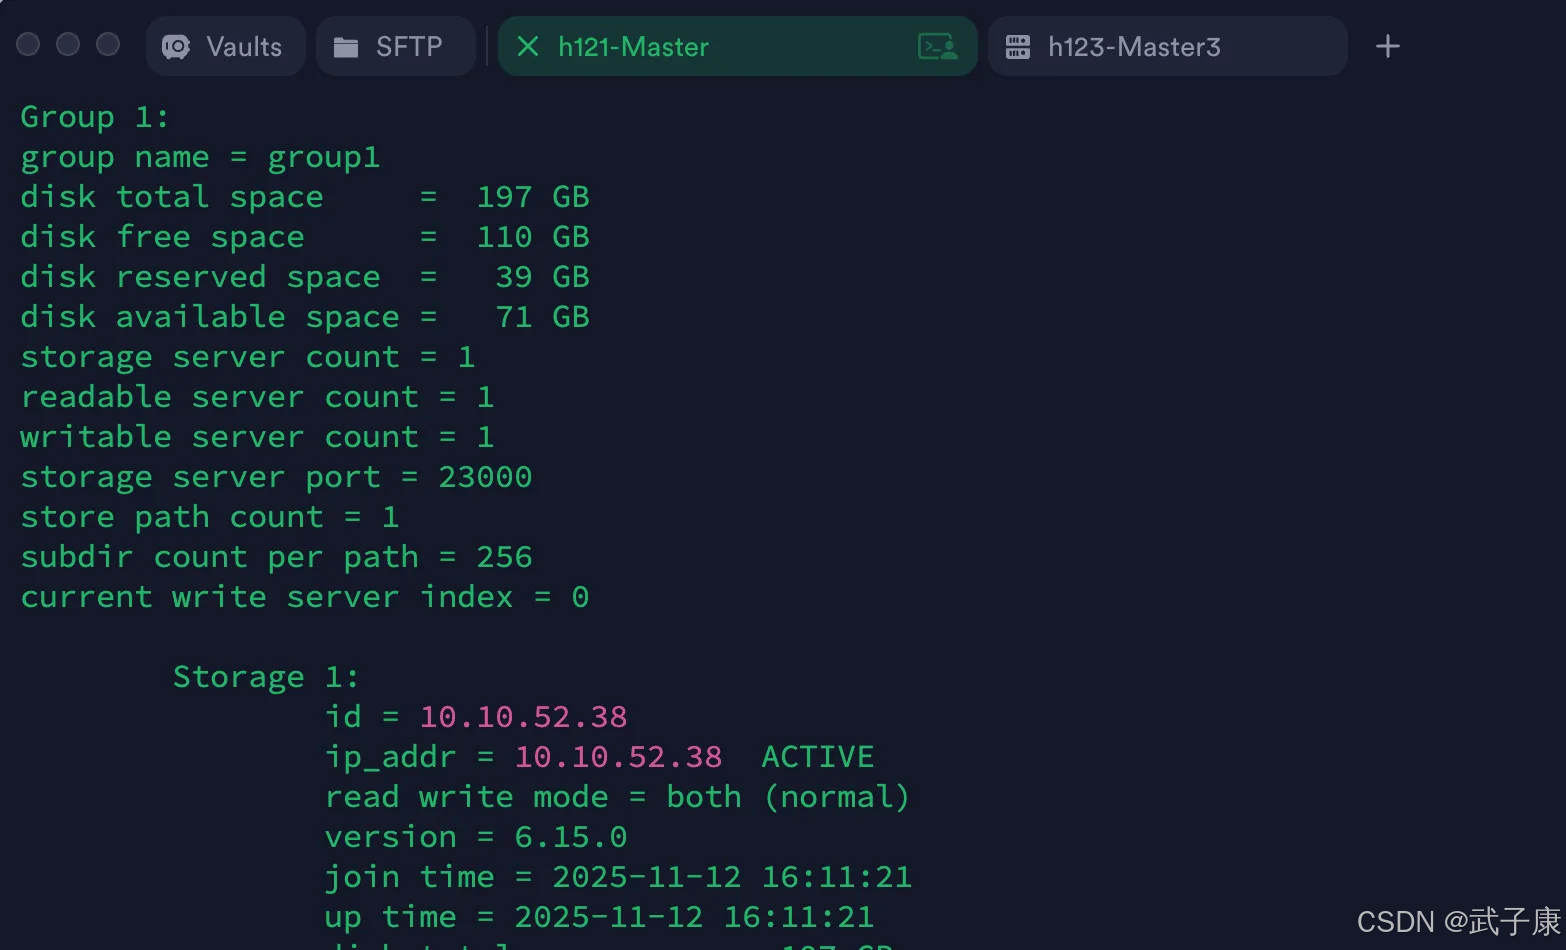Image resolution: width=1566 pixels, height=950 pixels.
Task: Click the green maximize window button
Action: (108, 44)
